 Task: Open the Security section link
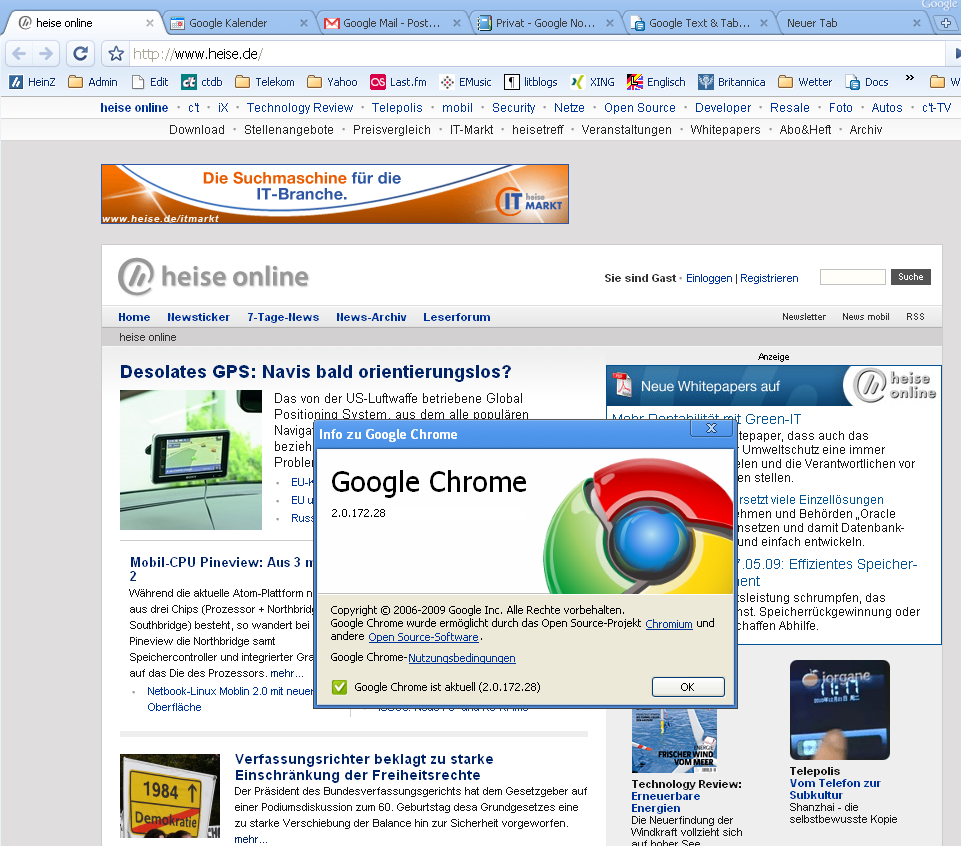514,108
